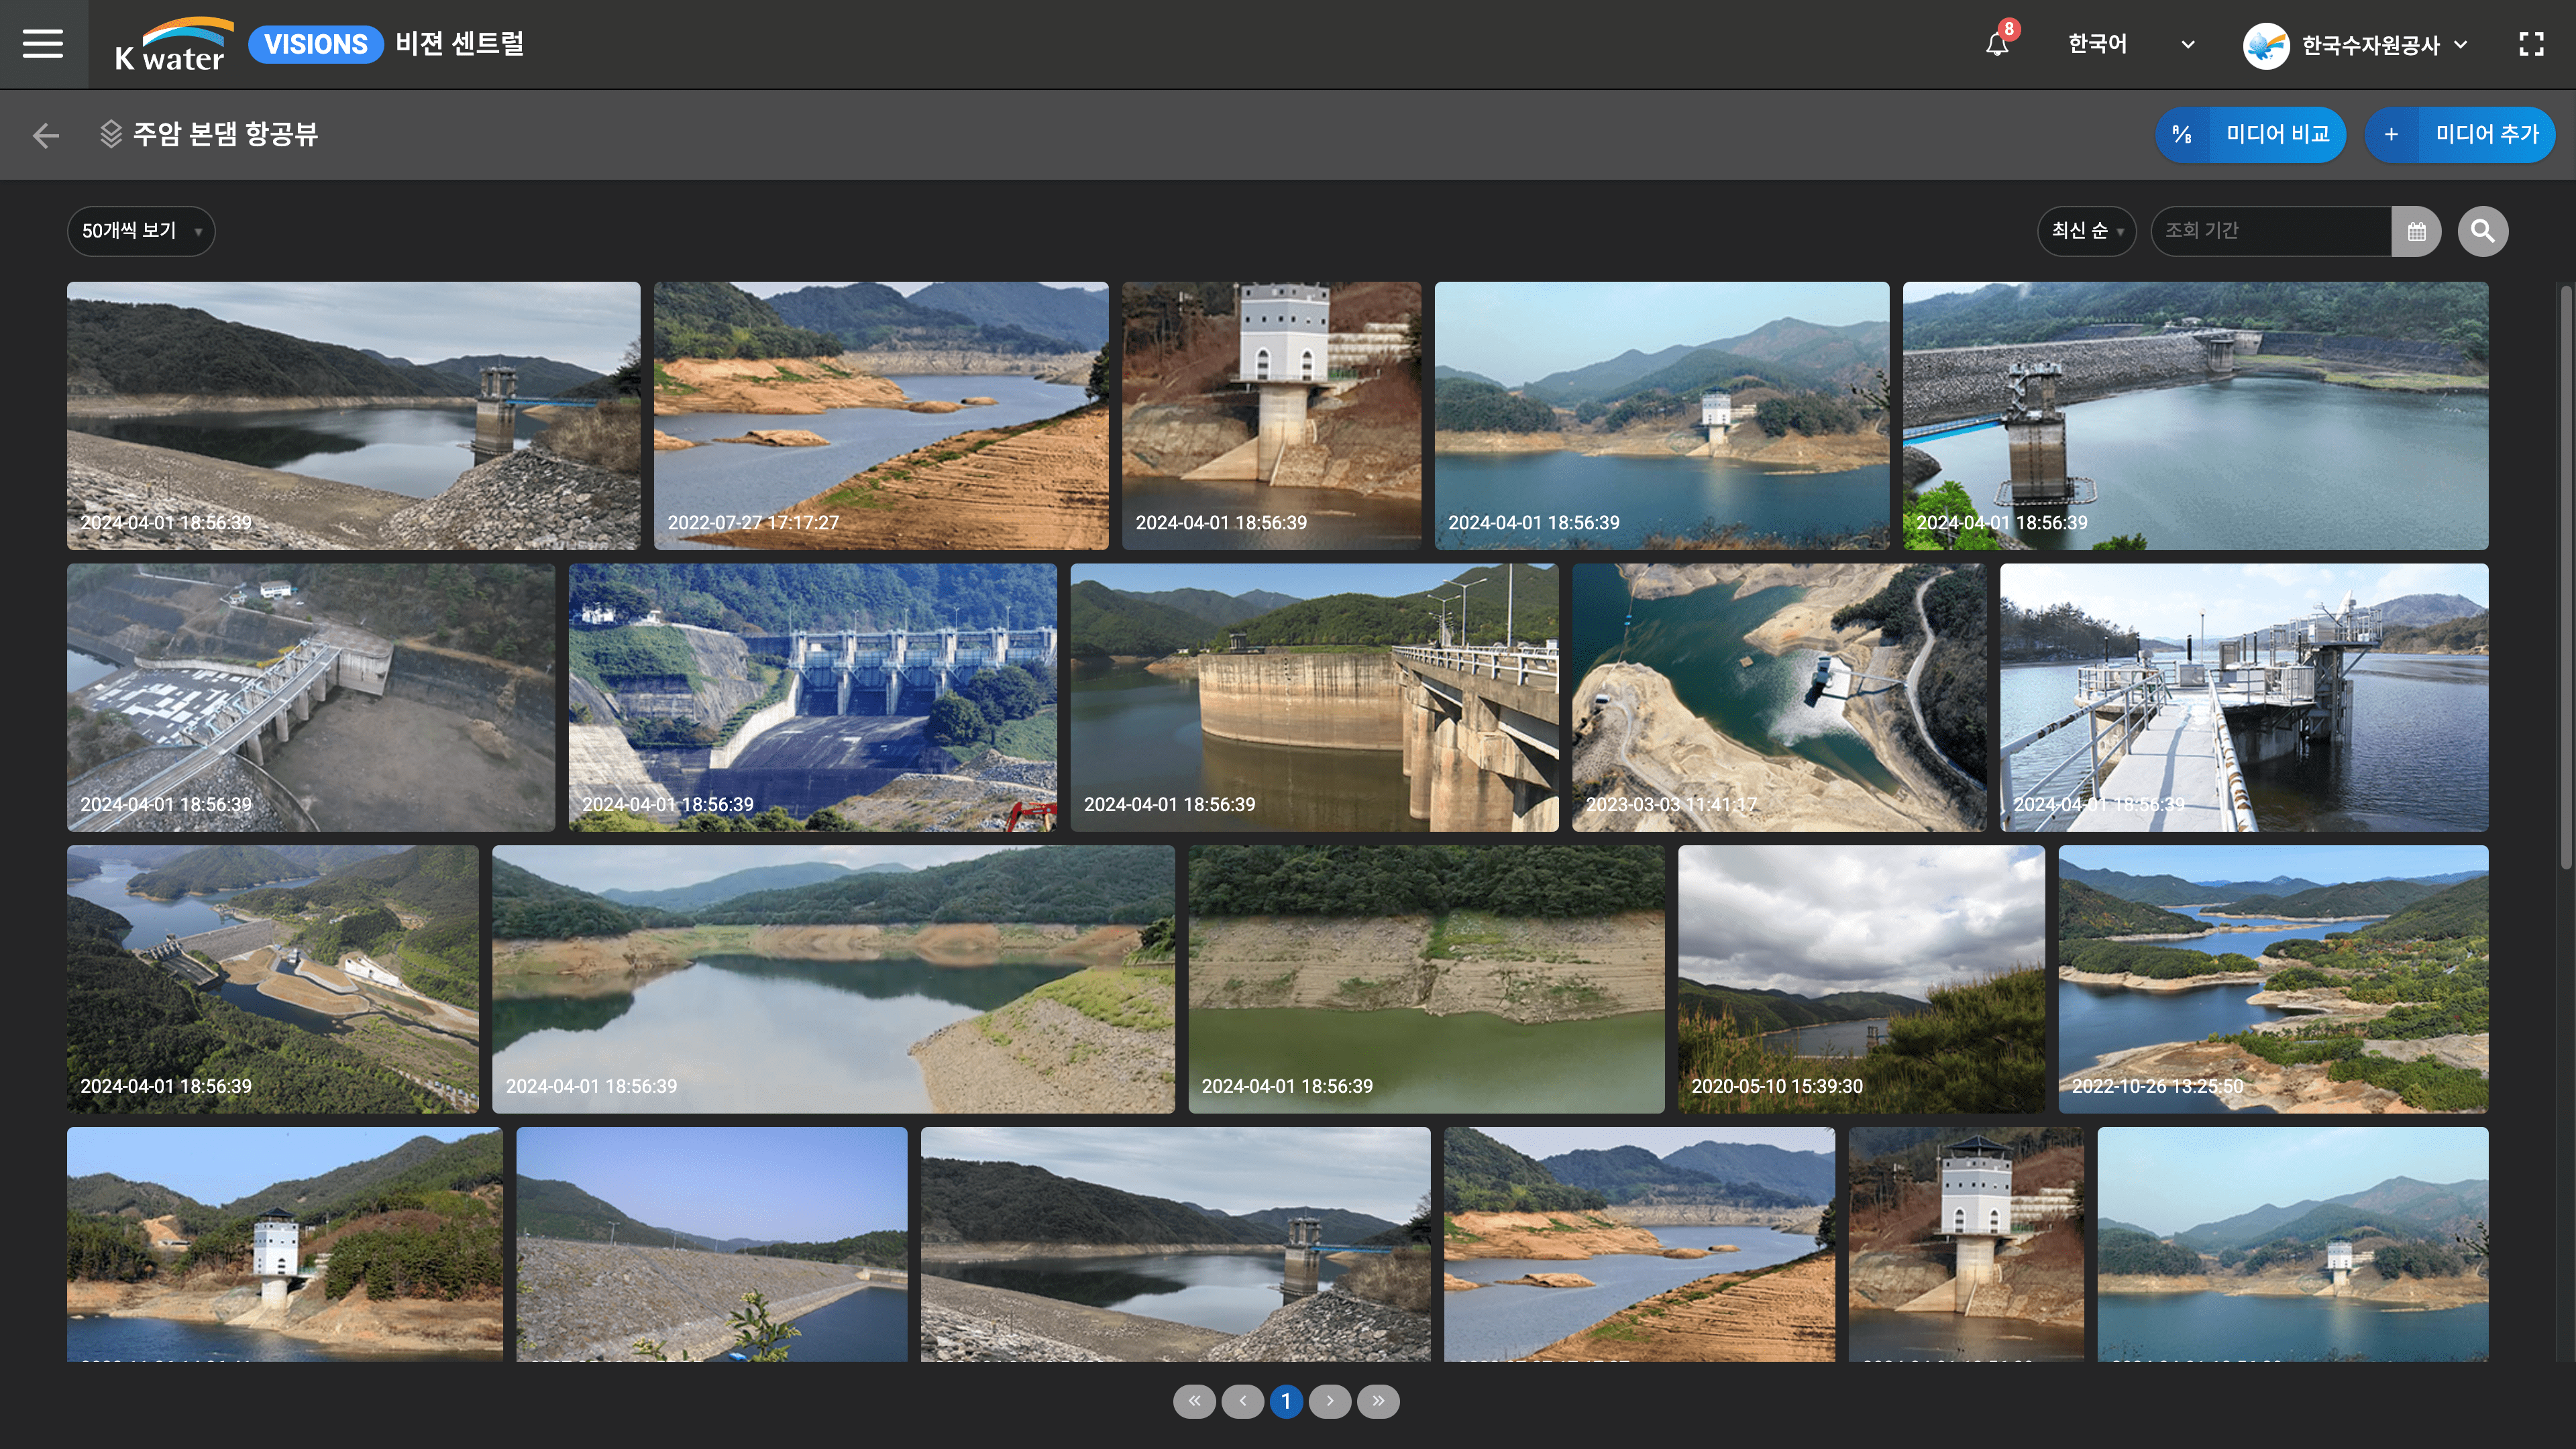2576x1449 pixels.
Task: Open the calendar date picker
Action: pos(2416,231)
